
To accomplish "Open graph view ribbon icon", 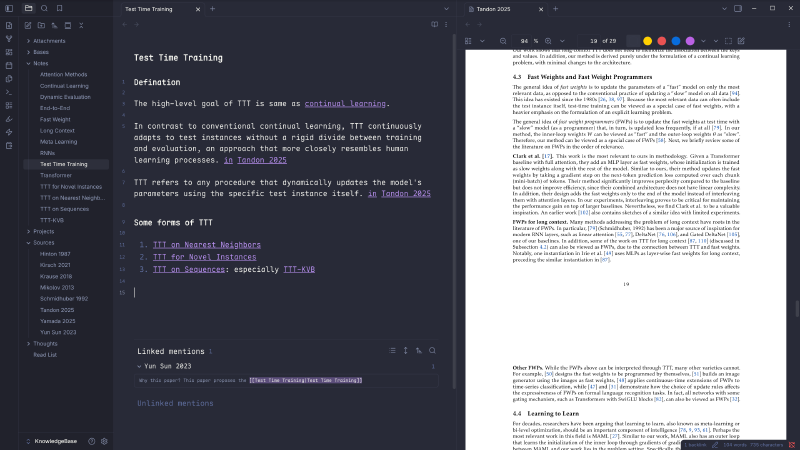I will click(9, 39).
